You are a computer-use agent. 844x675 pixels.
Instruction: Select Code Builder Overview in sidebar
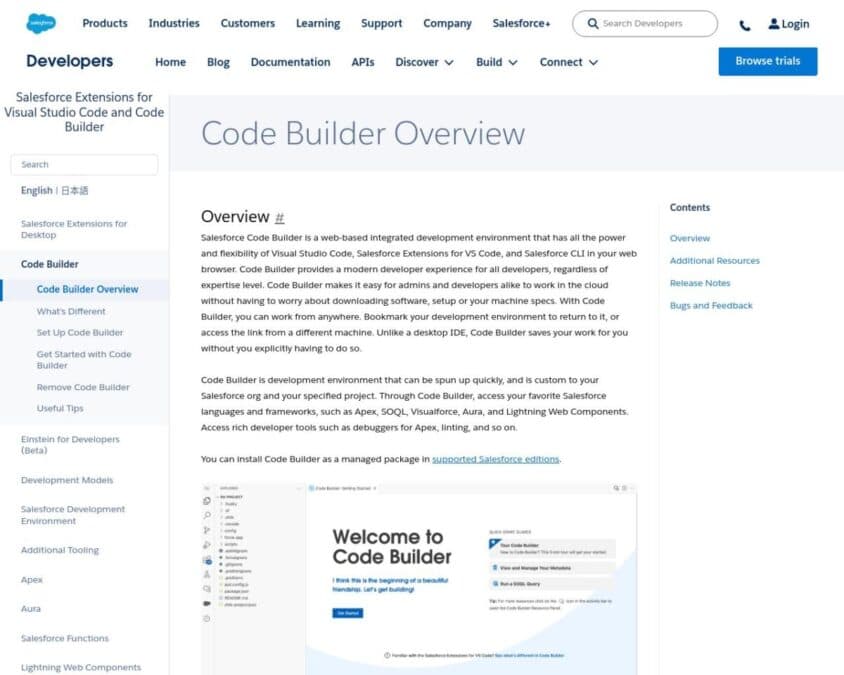click(87, 290)
